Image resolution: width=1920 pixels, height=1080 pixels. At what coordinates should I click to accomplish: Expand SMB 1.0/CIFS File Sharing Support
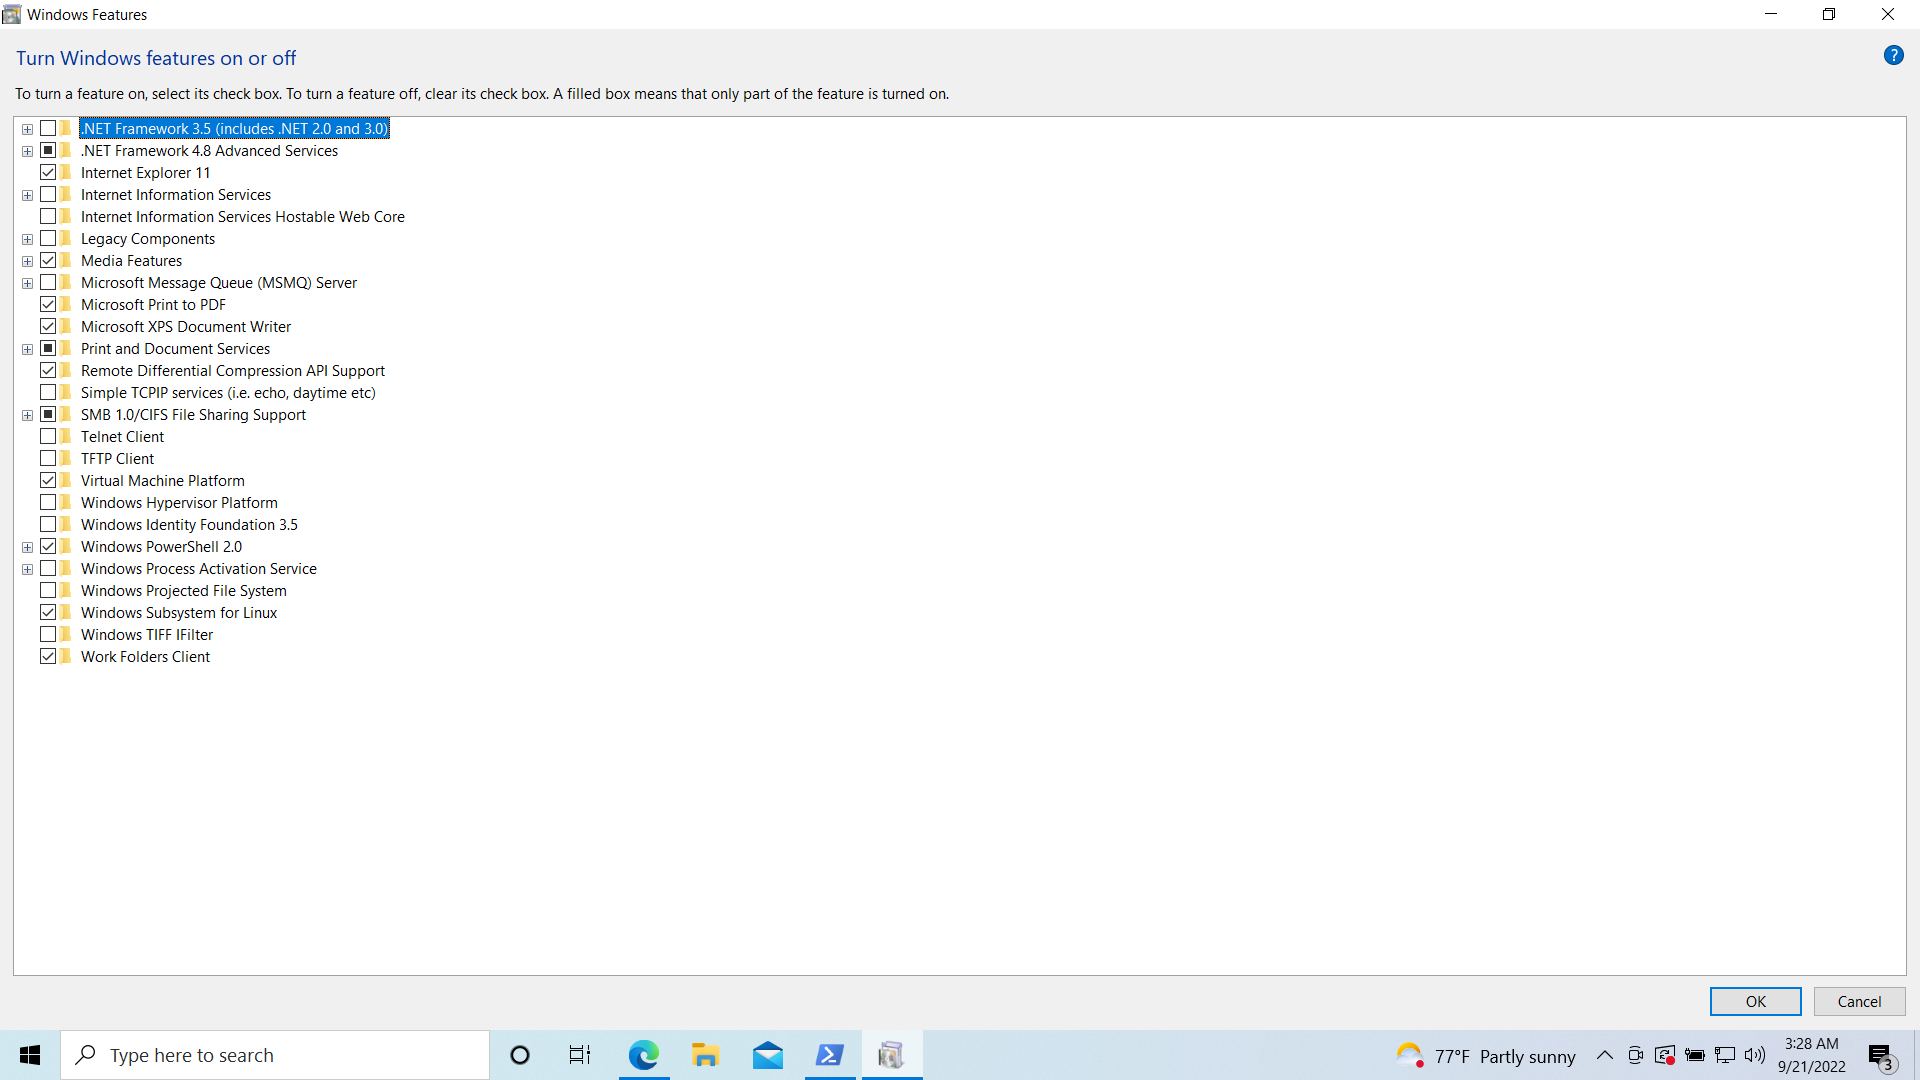point(26,414)
